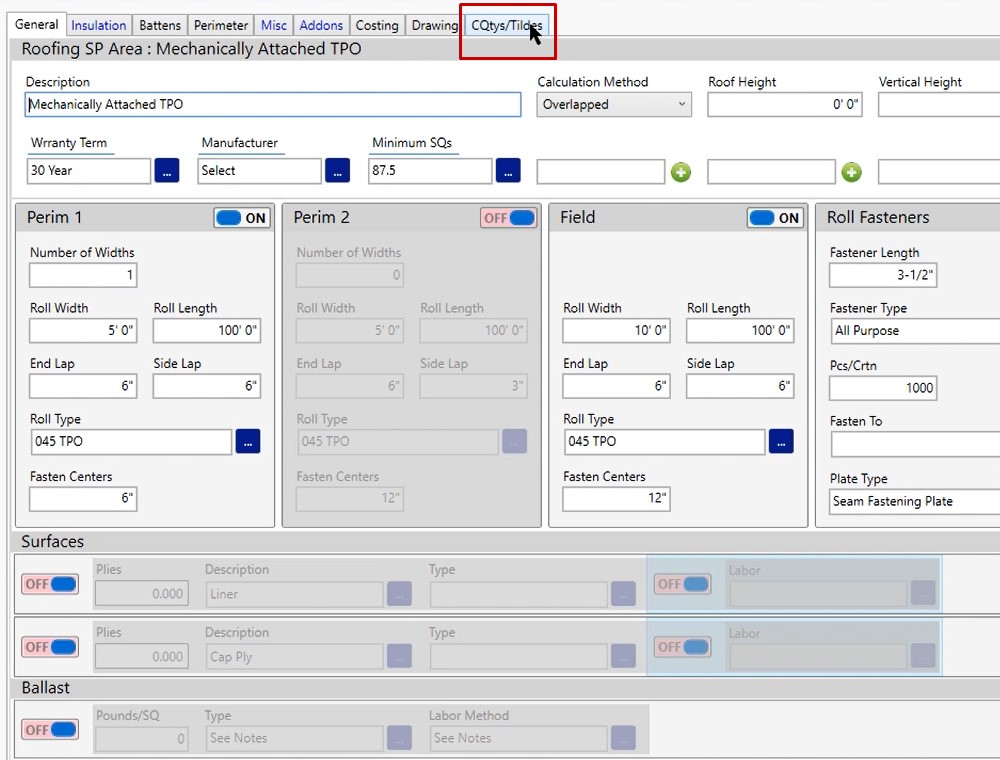Image resolution: width=1000 pixels, height=760 pixels.
Task: Click the Manufacturer browse ellipsis button
Action: click(337, 171)
